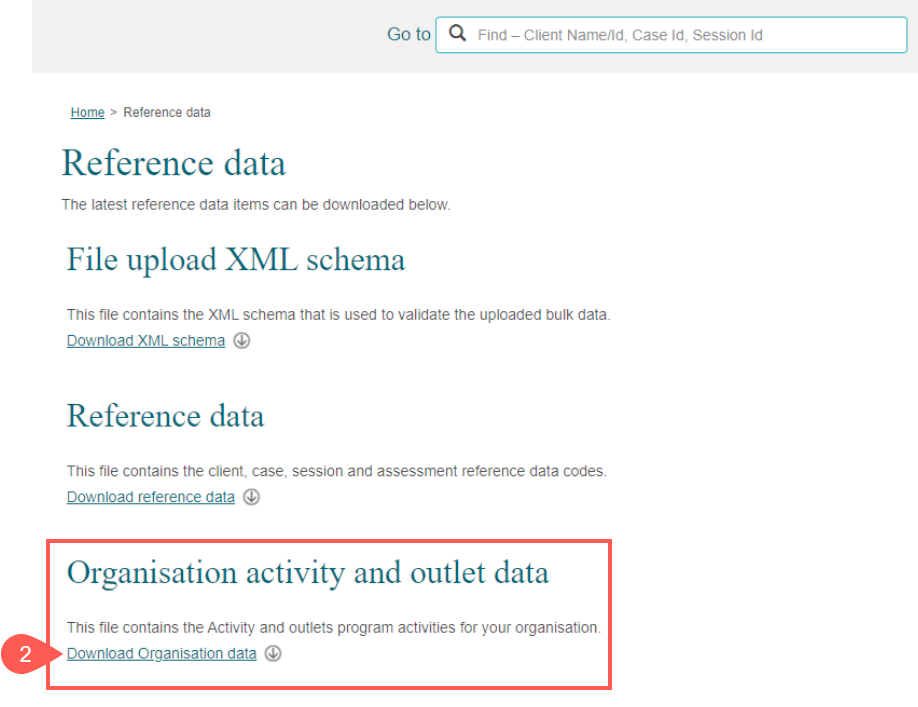Click the Download reference data link

click(151, 497)
